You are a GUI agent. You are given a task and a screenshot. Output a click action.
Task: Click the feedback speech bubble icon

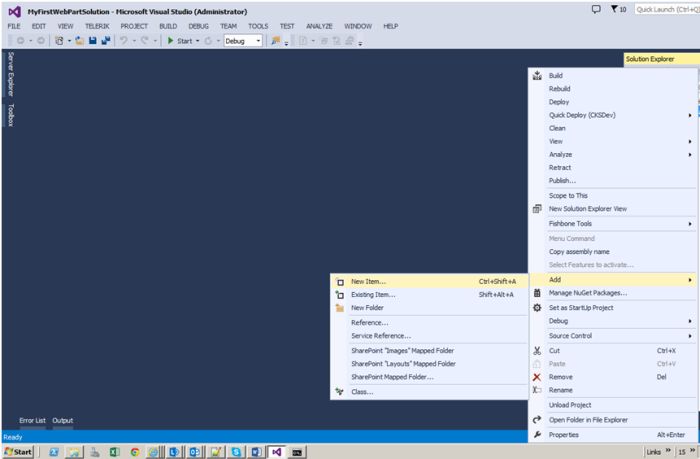pyautogui.click(x=596, y=9)
